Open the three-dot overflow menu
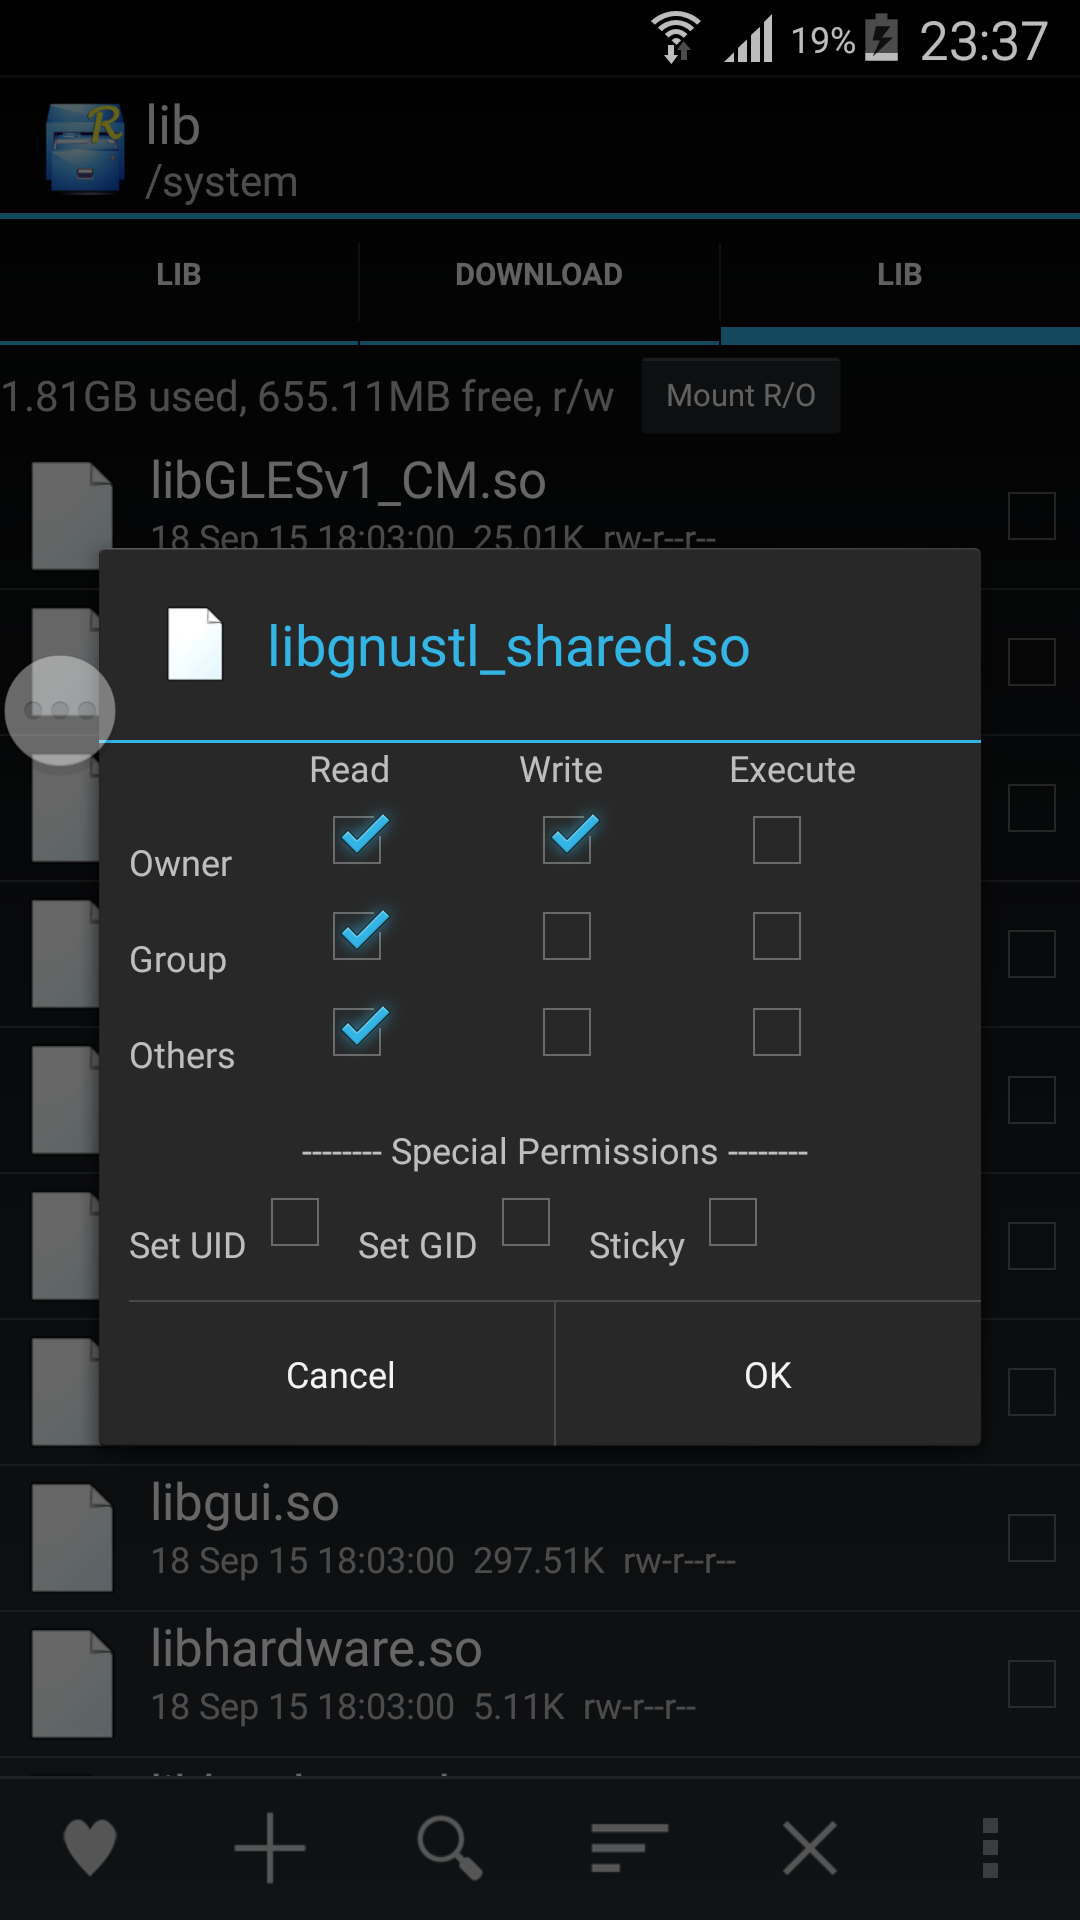Screen dimensions: 1080x1920 [990, 1847]
